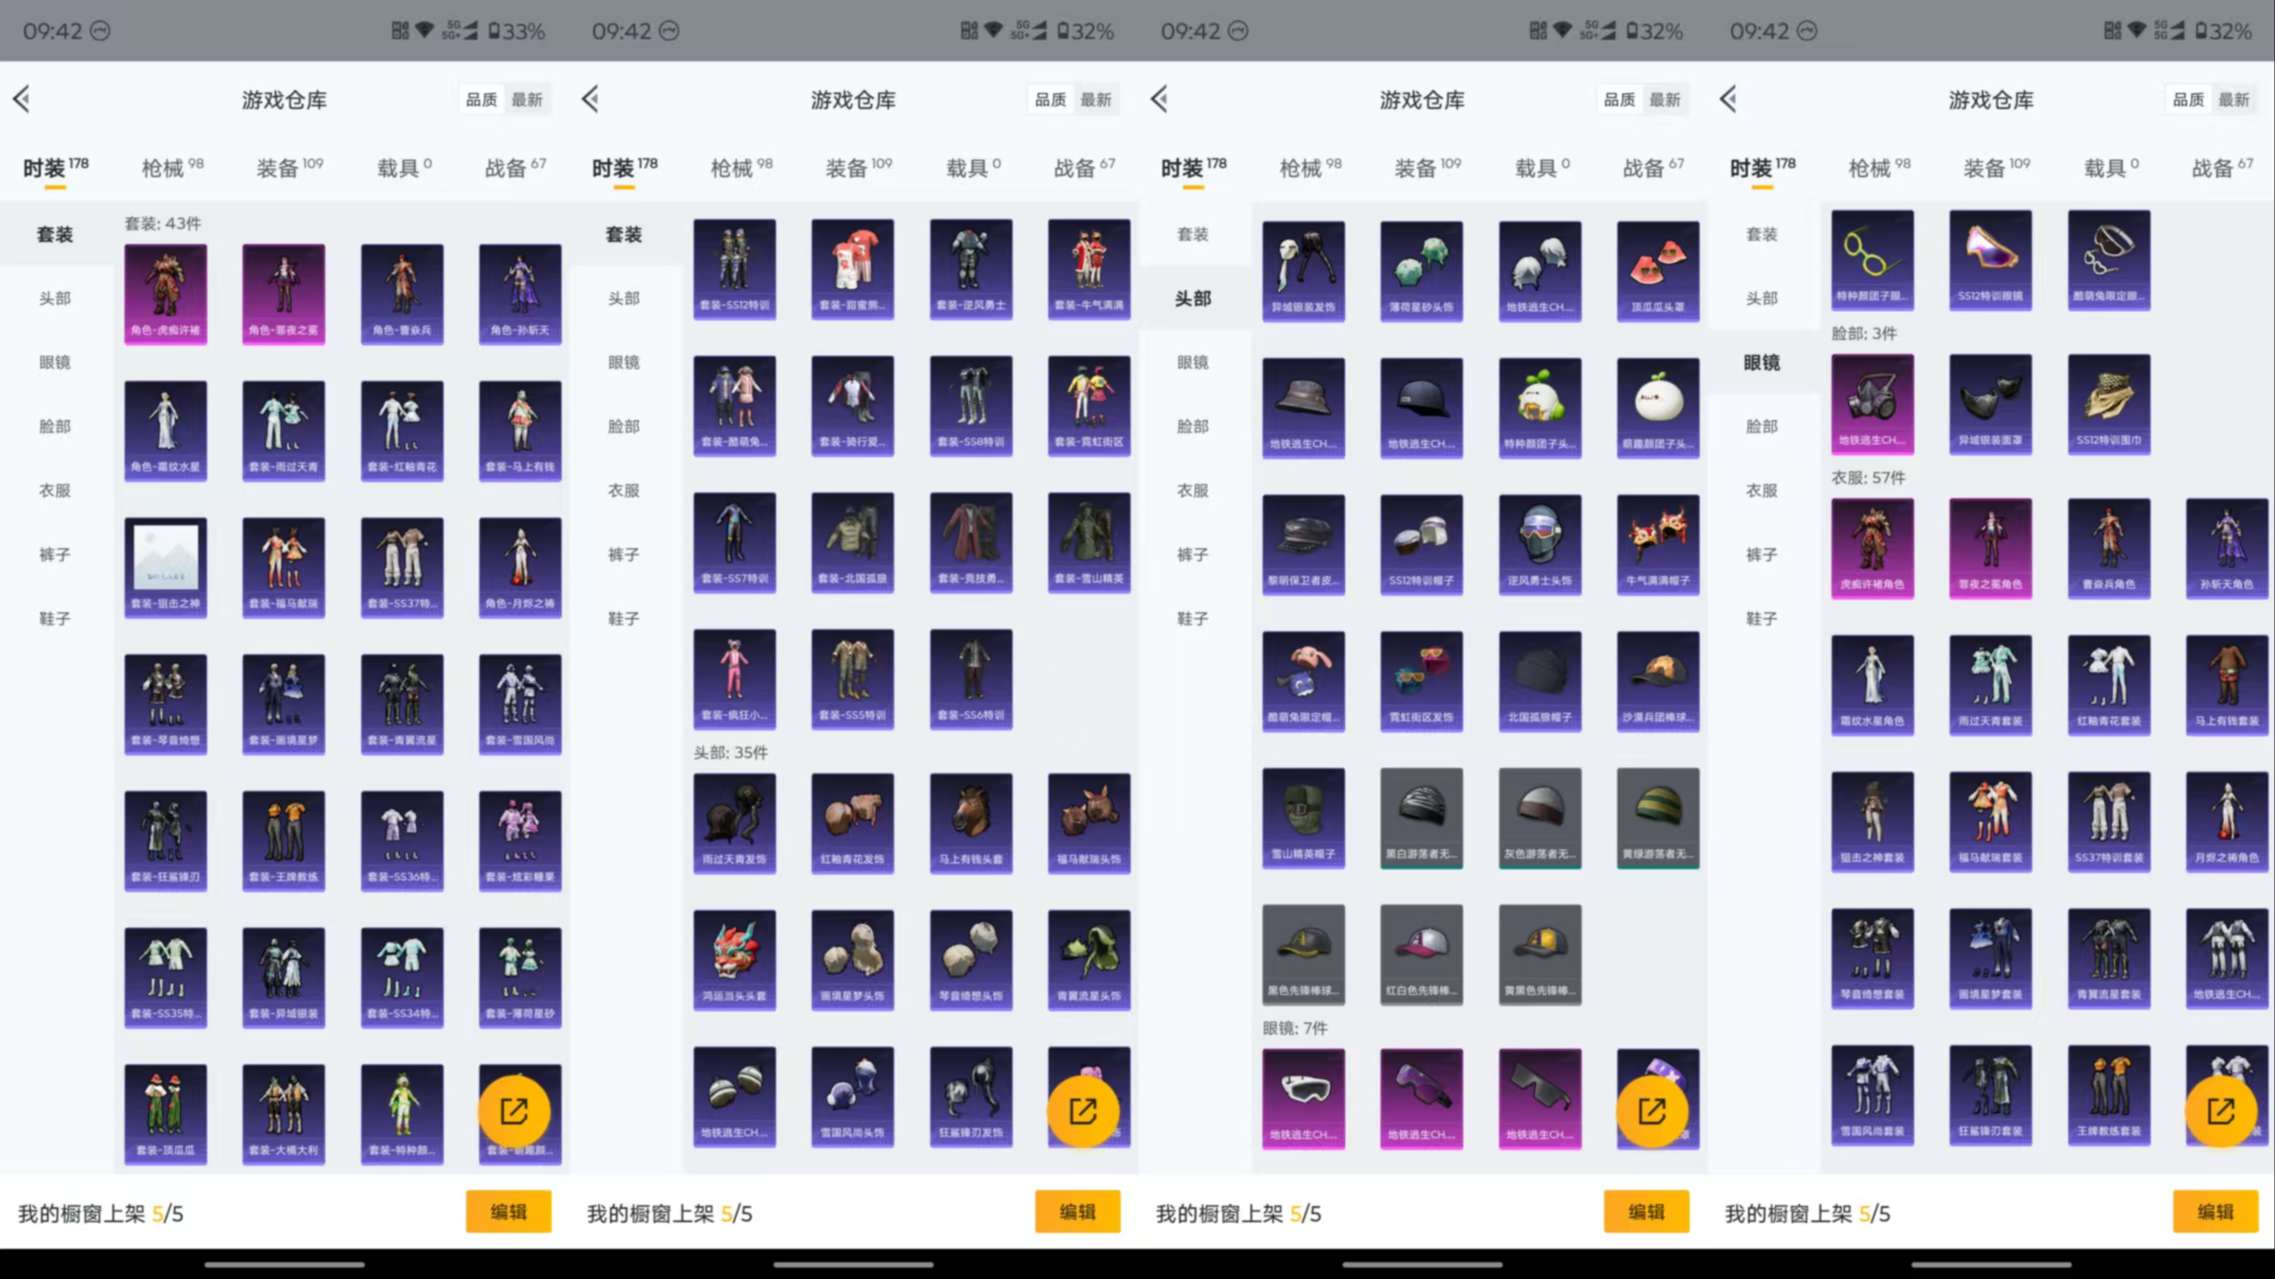
Task: Tap the back arrow on the 眼镜 inventory page
Action: (x=1159, y=99)
